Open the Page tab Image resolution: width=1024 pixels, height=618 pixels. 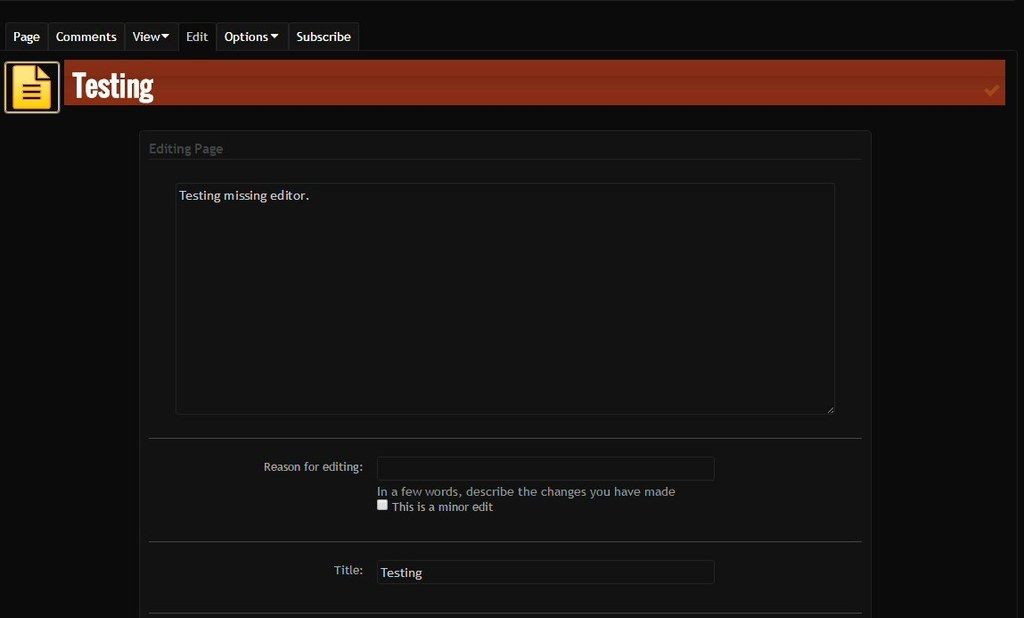point(26,37)
